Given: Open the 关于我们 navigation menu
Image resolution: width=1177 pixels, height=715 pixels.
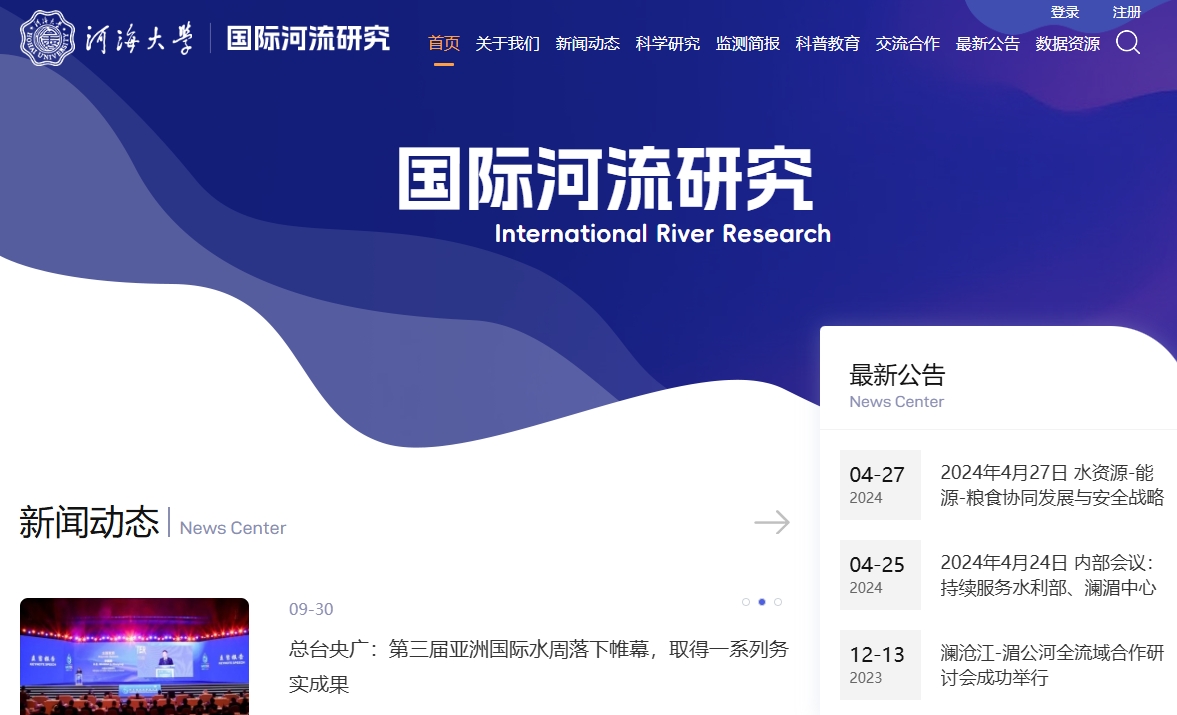Looking at the screenshot, I should coord(507,43).
